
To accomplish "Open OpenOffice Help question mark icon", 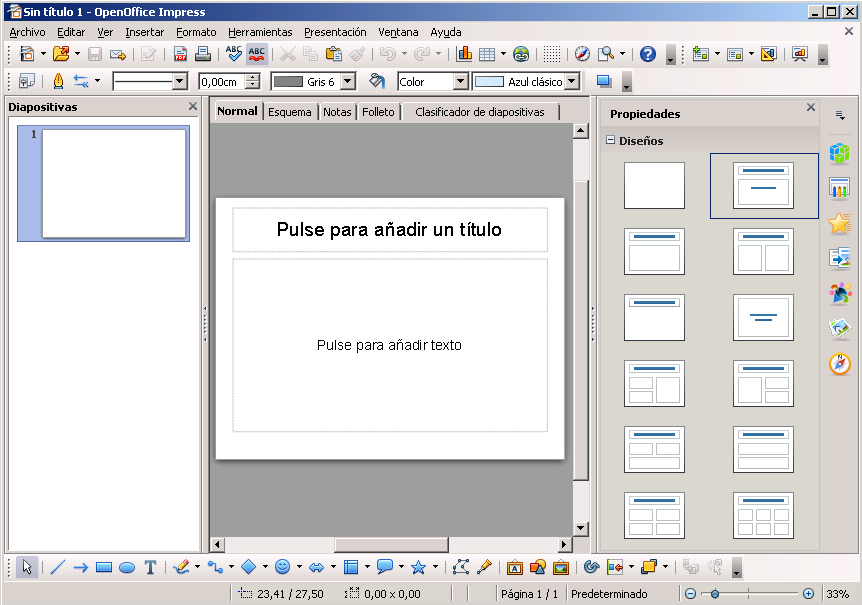I will pyautogui.click(x=648, y=54).
